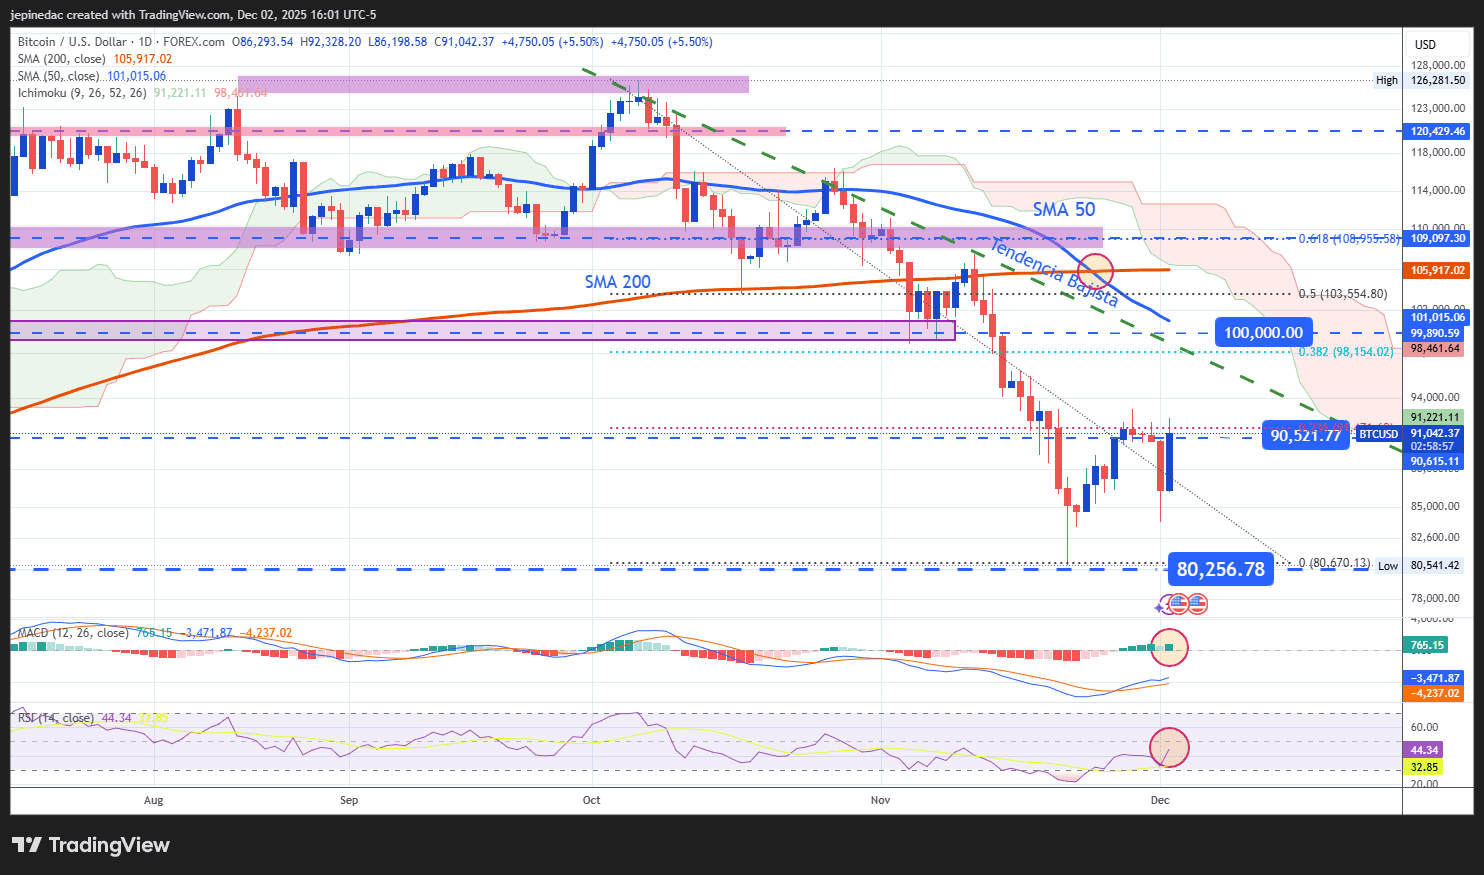Image resolution: width=1484 pixels, height=875 pixels.
Task: Select the Ichimoku (9, 26, 52, 26) legend
Action: click(x=82, y=93)
